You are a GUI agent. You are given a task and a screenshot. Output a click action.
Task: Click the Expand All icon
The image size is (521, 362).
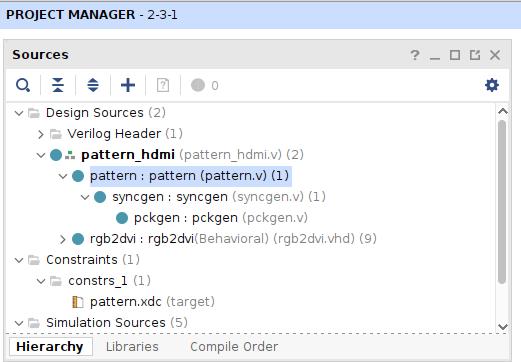click(93, 85)
